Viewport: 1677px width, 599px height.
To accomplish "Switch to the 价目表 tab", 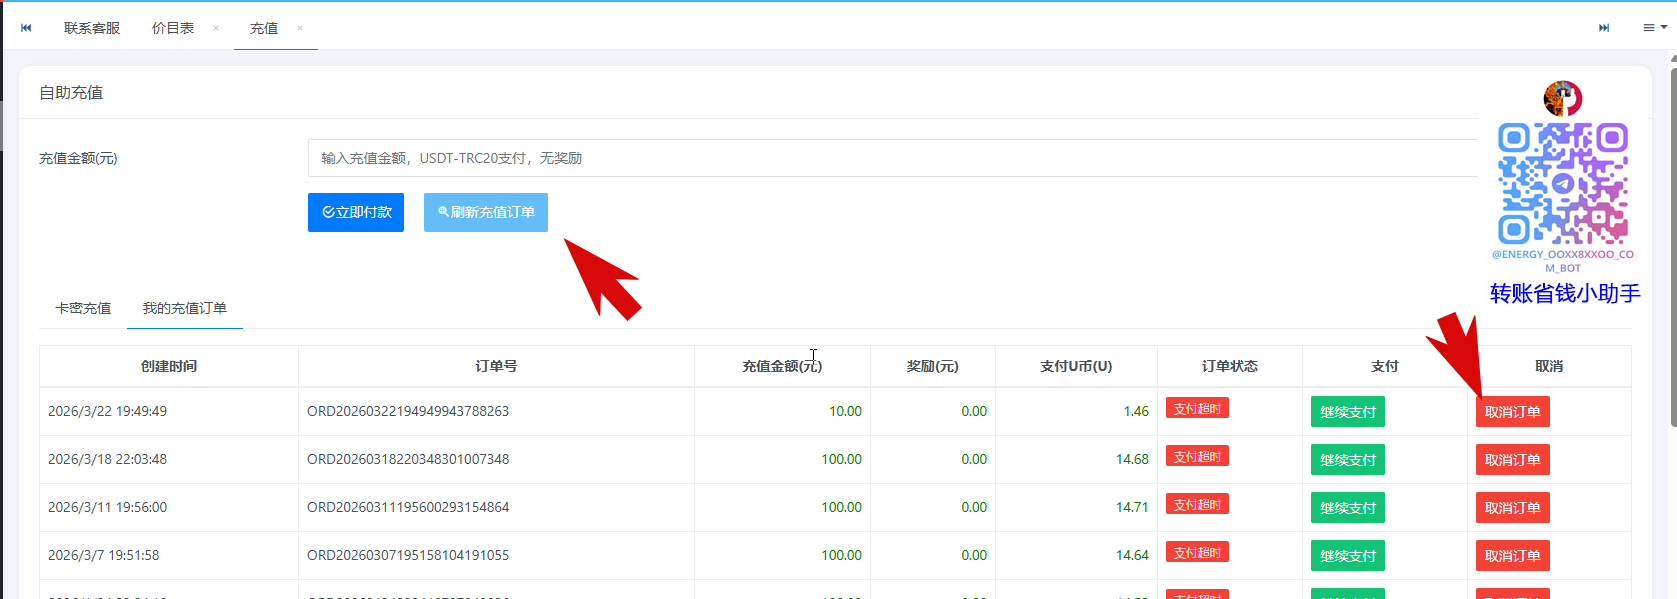I will (173, 28).
